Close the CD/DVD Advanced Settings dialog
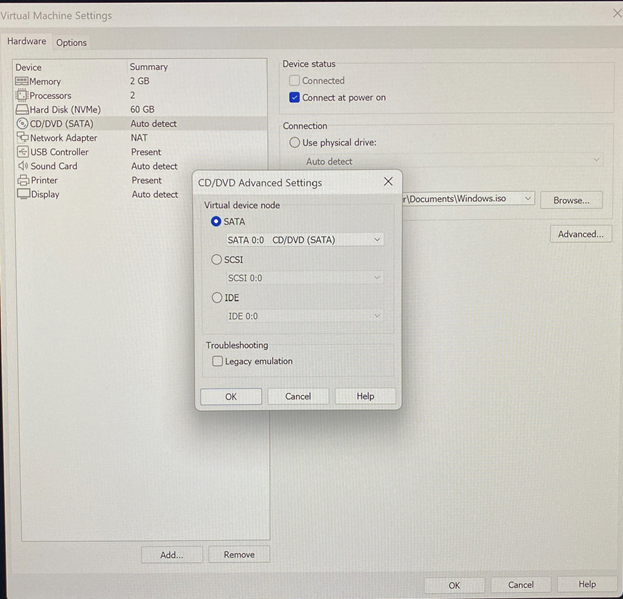This screenshot has width=623, height=599. (x=388, y=182)
